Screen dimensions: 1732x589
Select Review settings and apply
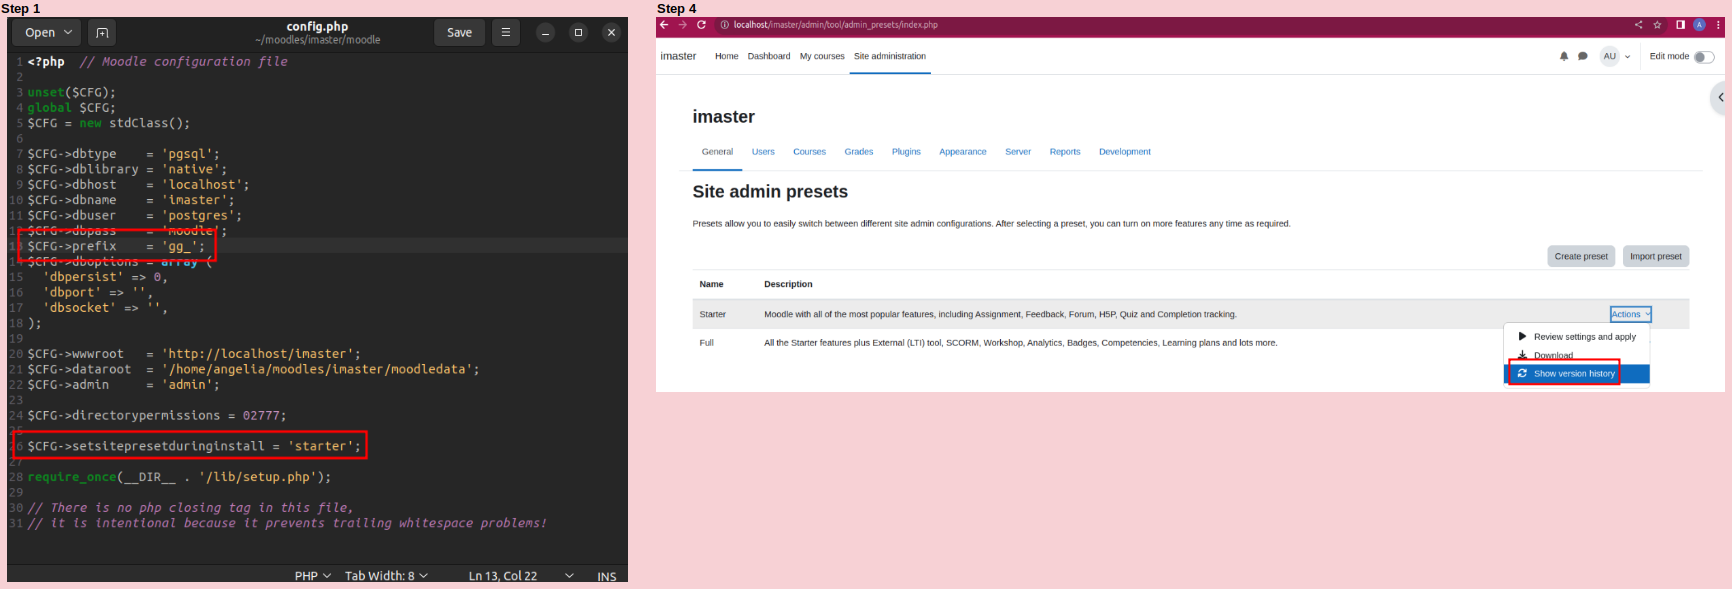tap(1577, 337)
